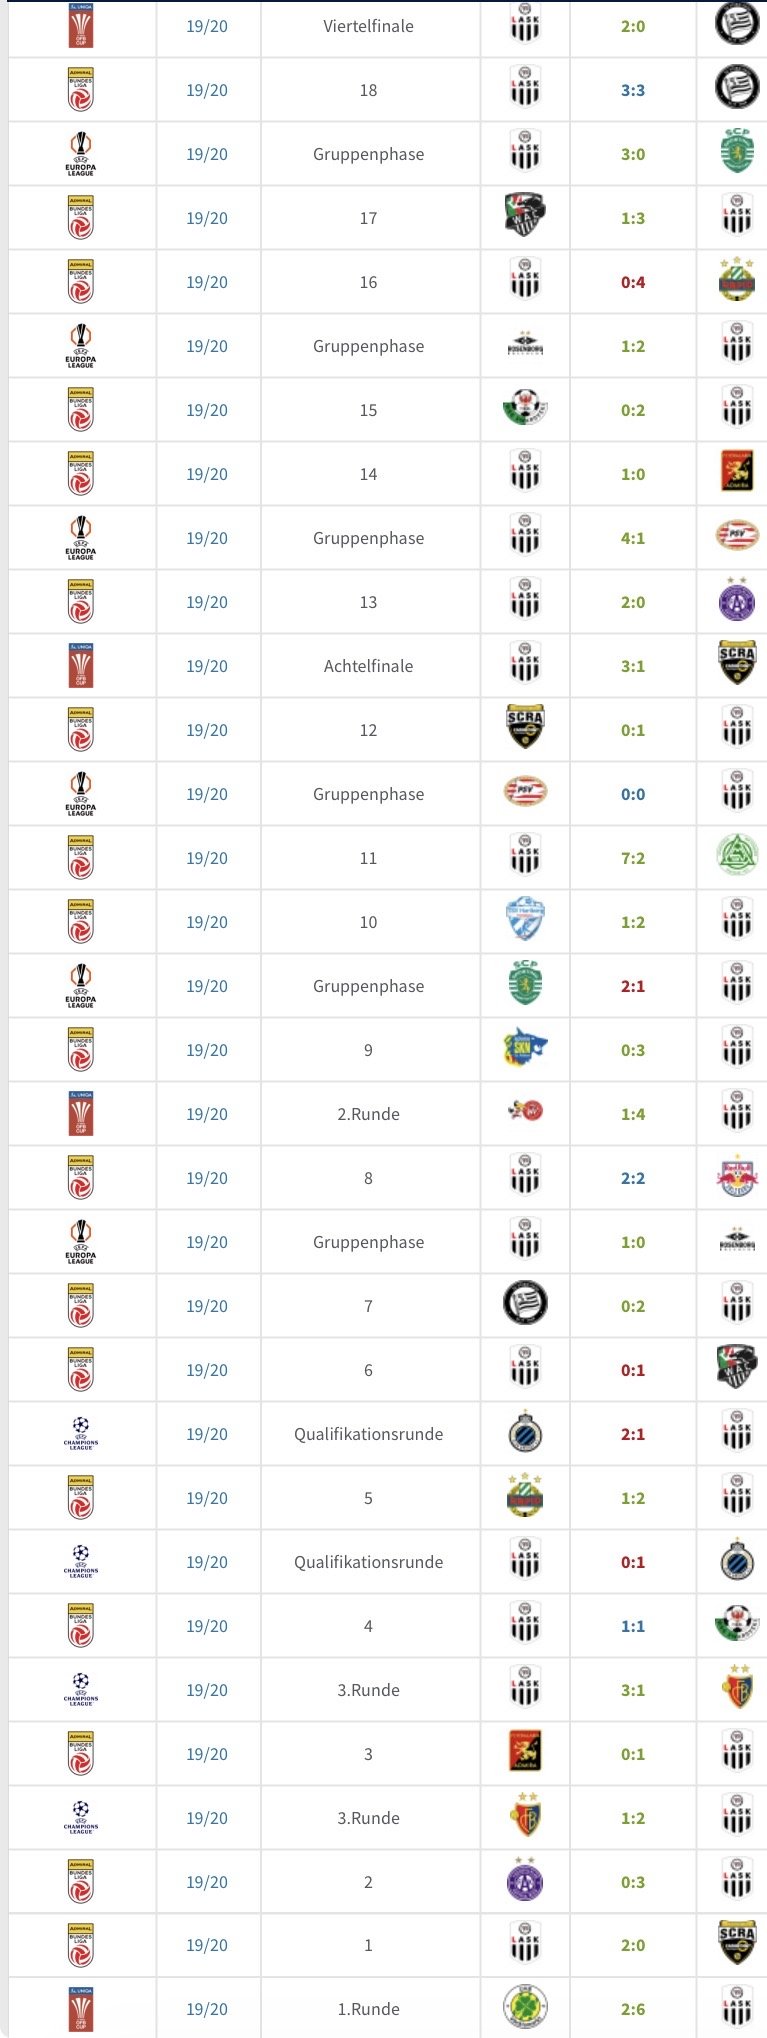The image size is (767, 2038).
Task: Click the Sporting CP crest in the 3:0 match
Action: pyautogui.click(x=737, y=154)
